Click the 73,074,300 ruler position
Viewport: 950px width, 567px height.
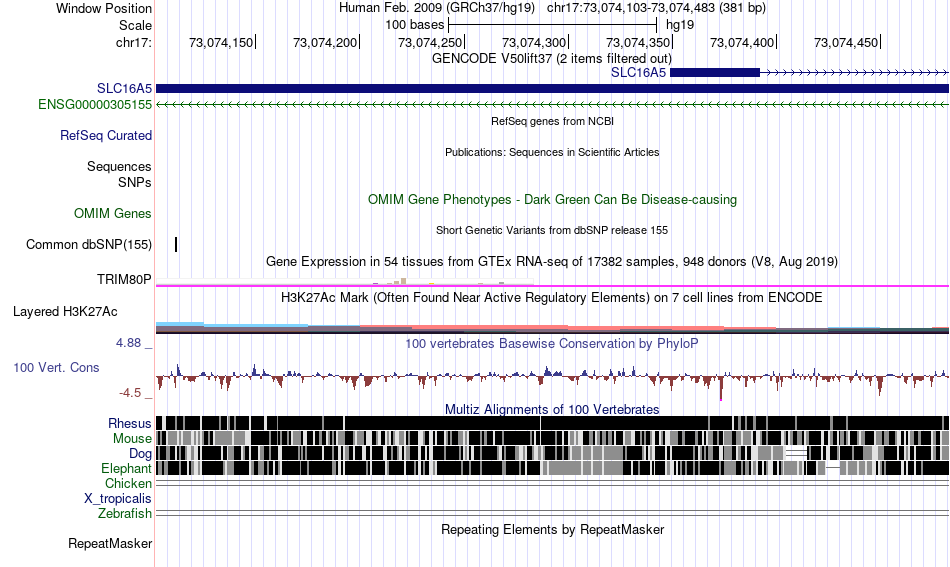click(x=534, y=42)
